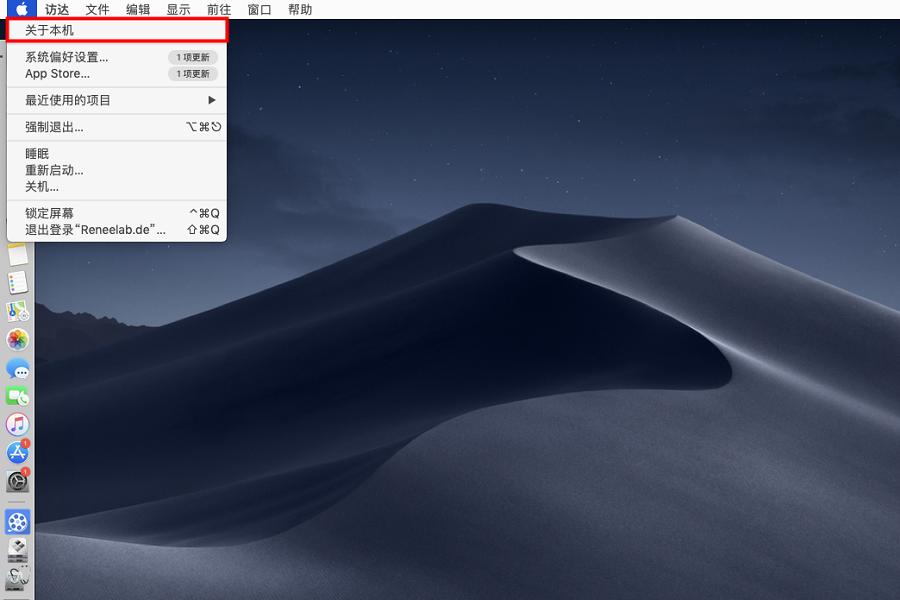This screenshot has width=900, height=600.
Task: Select 关于本机 menu entry
Action: pyautogui.click(x=117, y=30)
